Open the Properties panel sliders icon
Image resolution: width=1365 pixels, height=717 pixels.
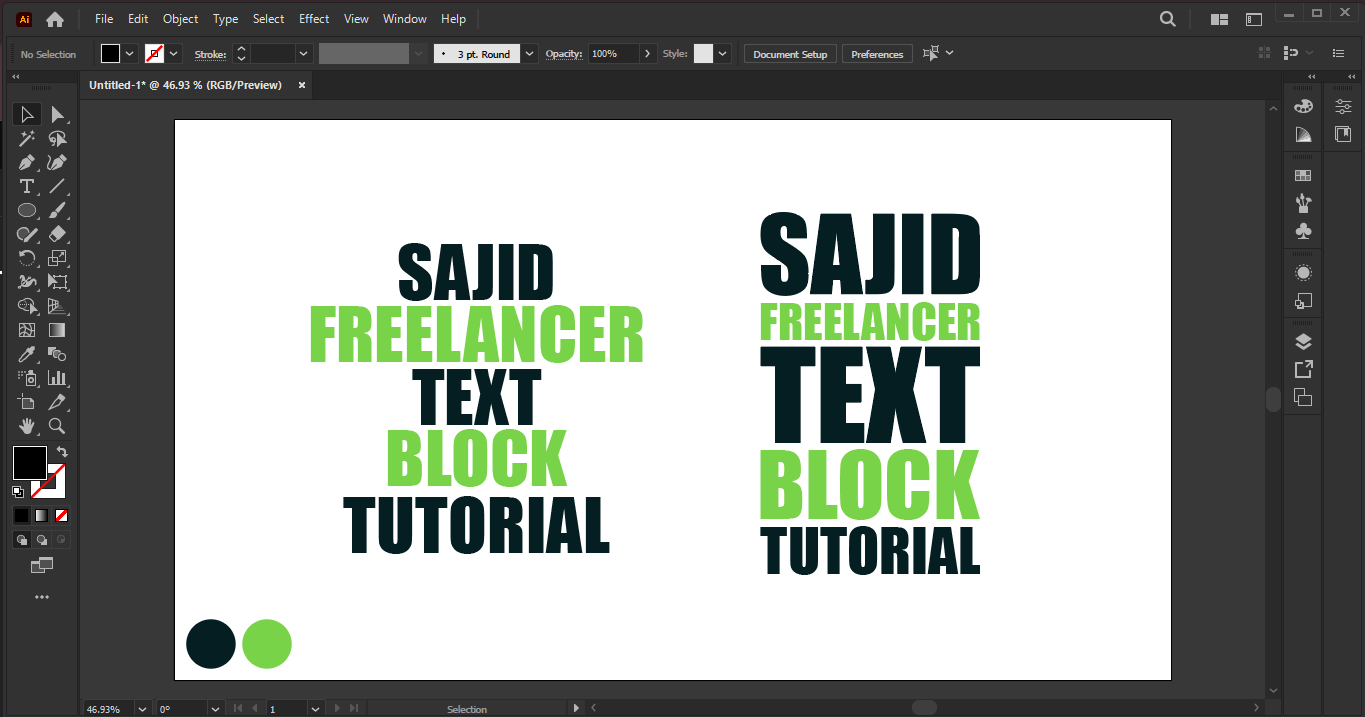[1343, 106]
